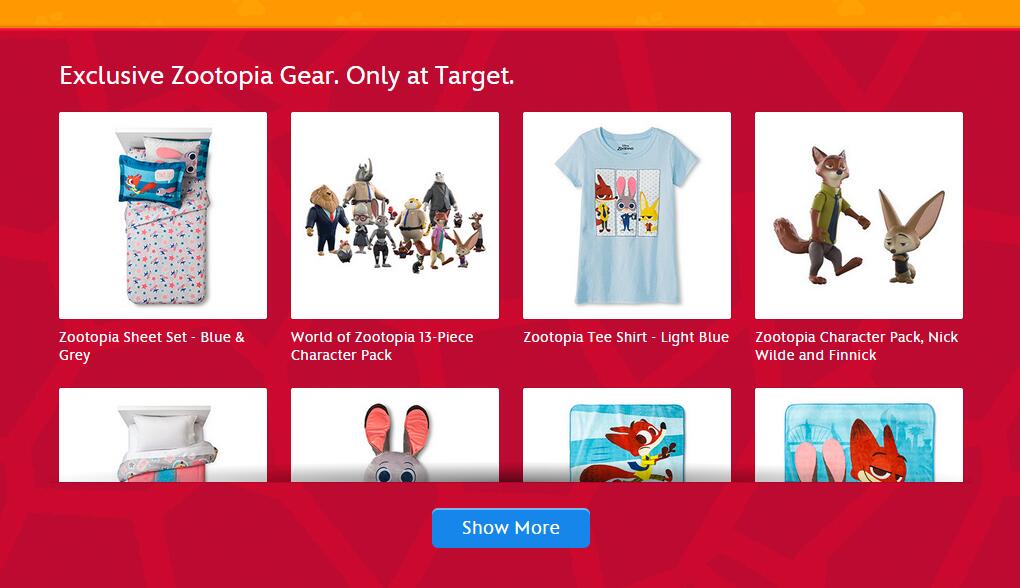Click the orange banner at the top
Screen dimensions: 1020x588
tap(510, 13)
